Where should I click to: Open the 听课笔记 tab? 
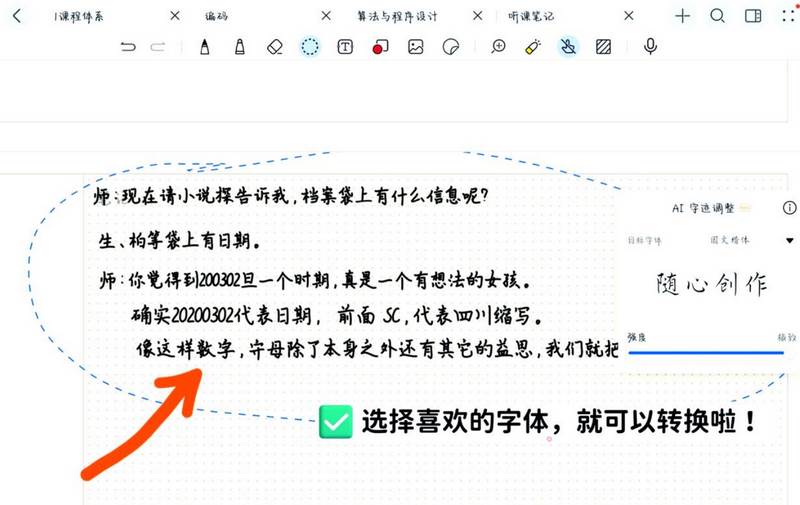point(531,16)
